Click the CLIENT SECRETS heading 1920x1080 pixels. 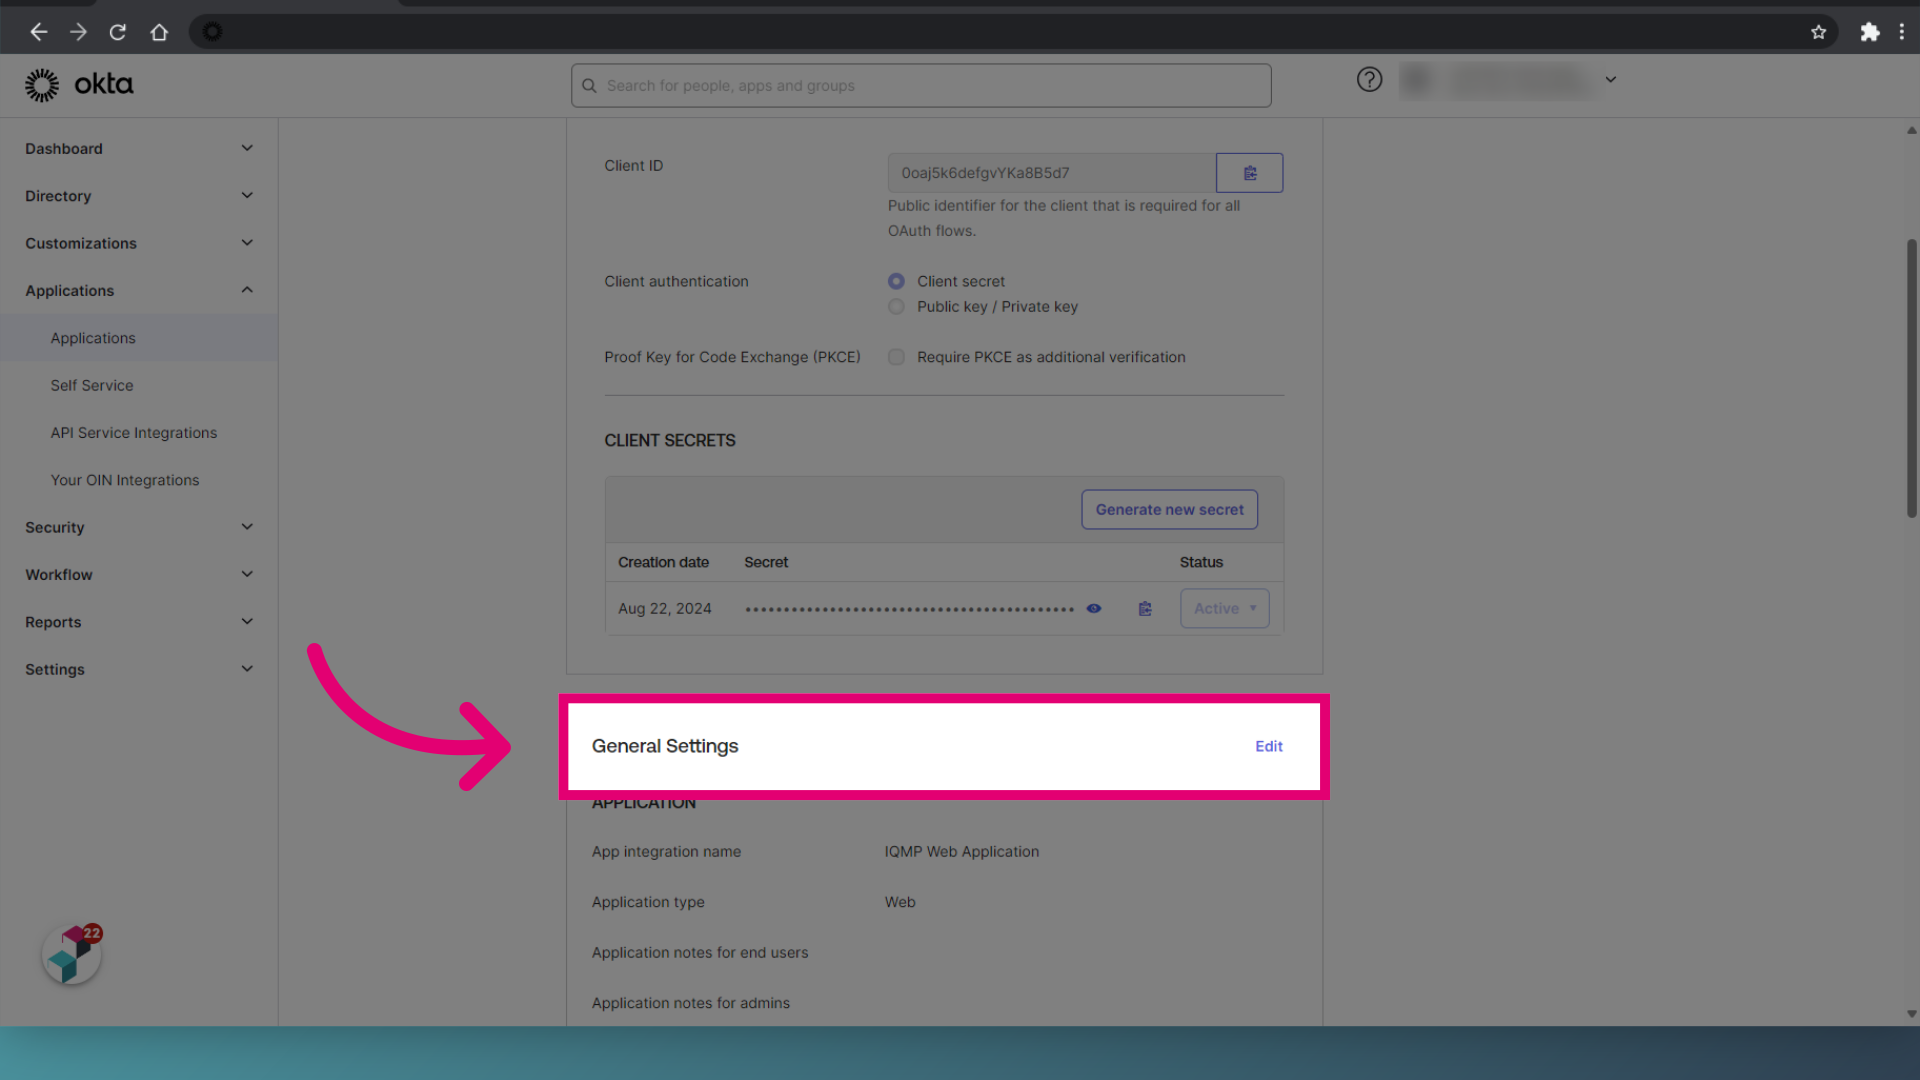pyautogui.click(x=669, y=441)
